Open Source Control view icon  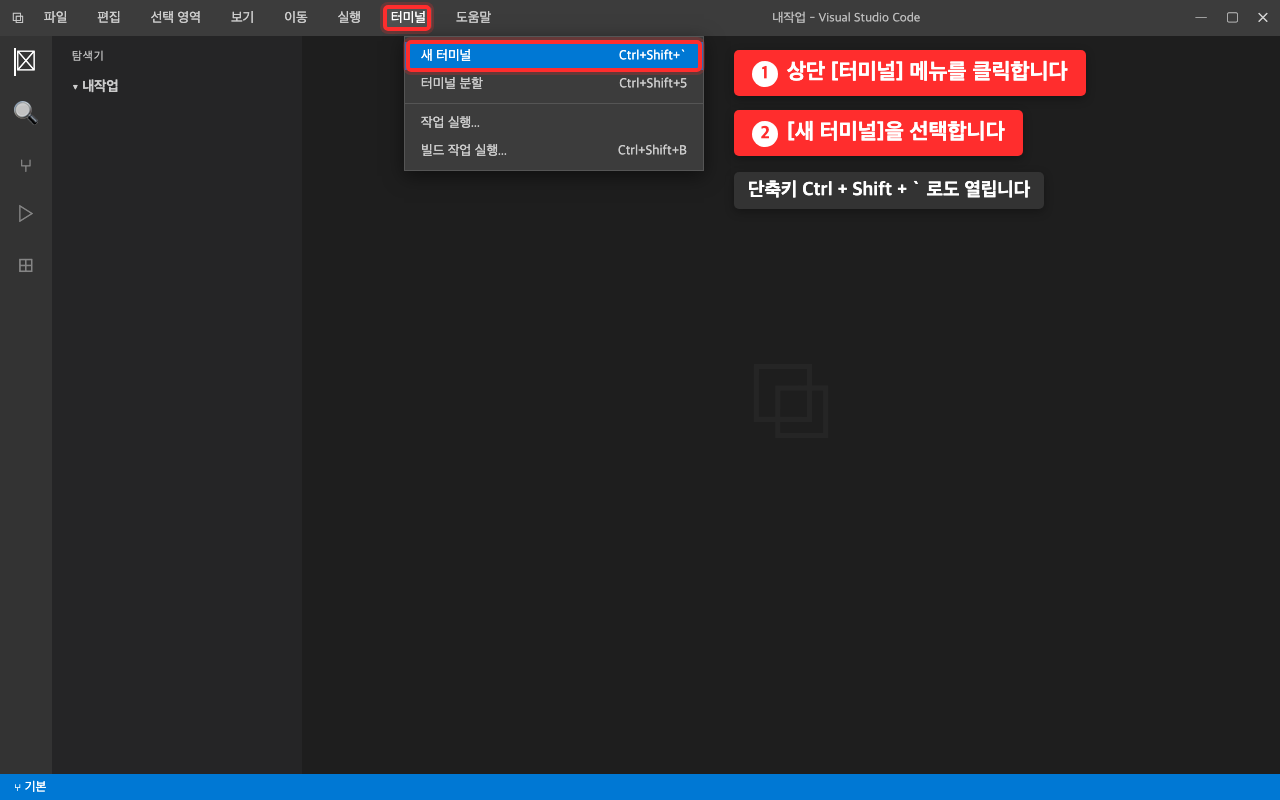coord(26,165)
